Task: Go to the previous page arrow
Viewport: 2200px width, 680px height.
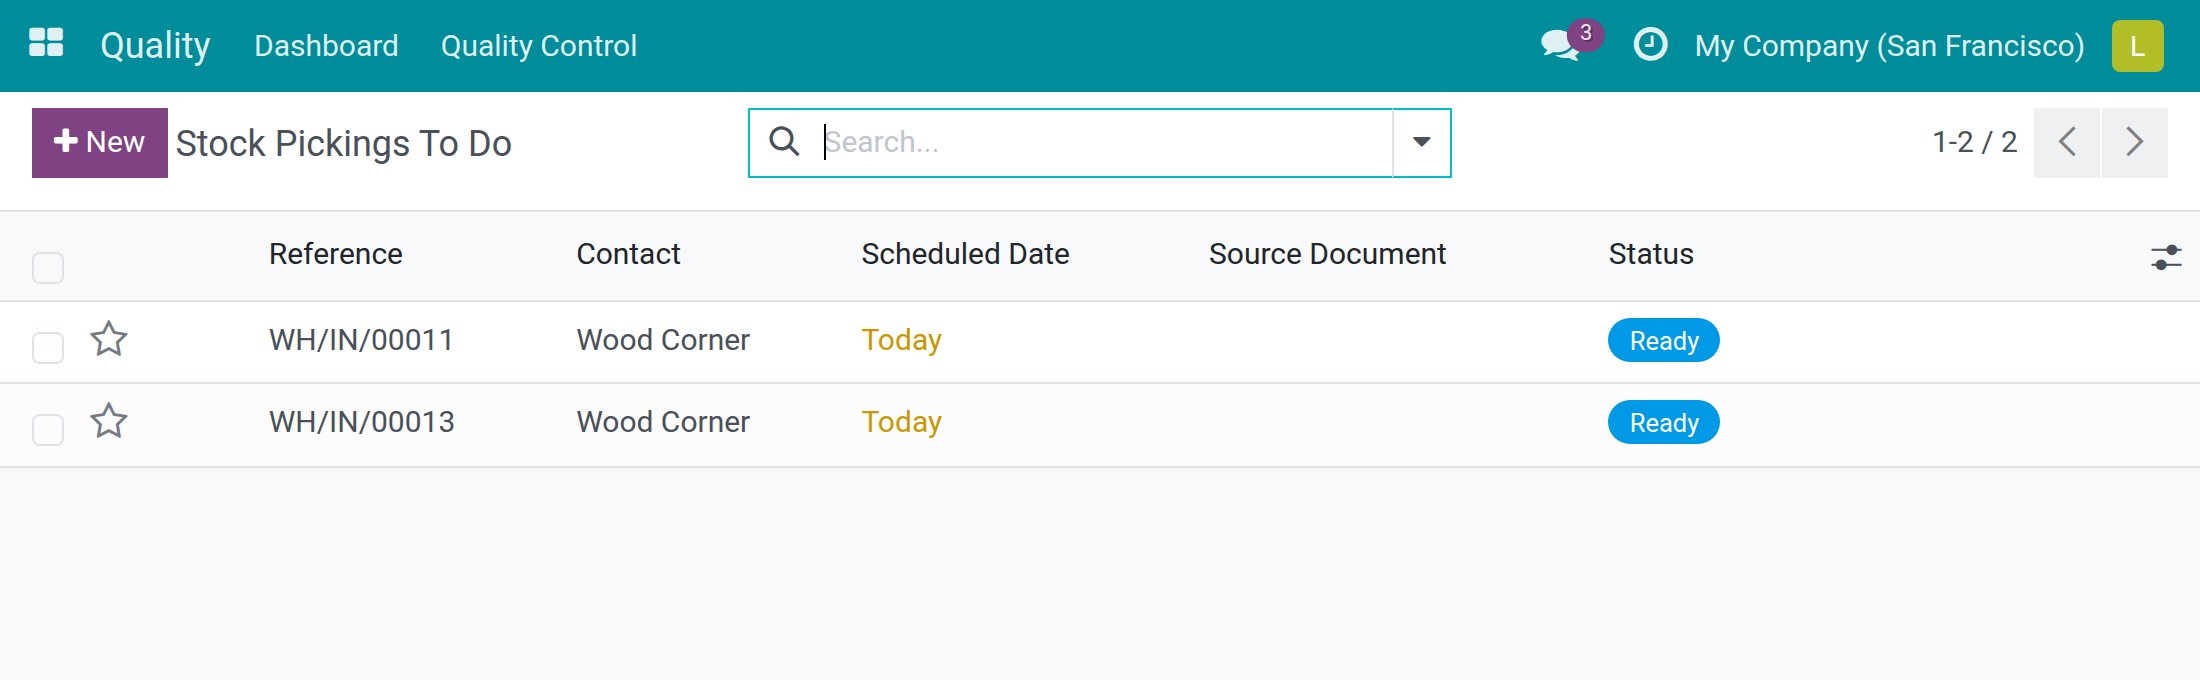Action: coord(2067,143)
